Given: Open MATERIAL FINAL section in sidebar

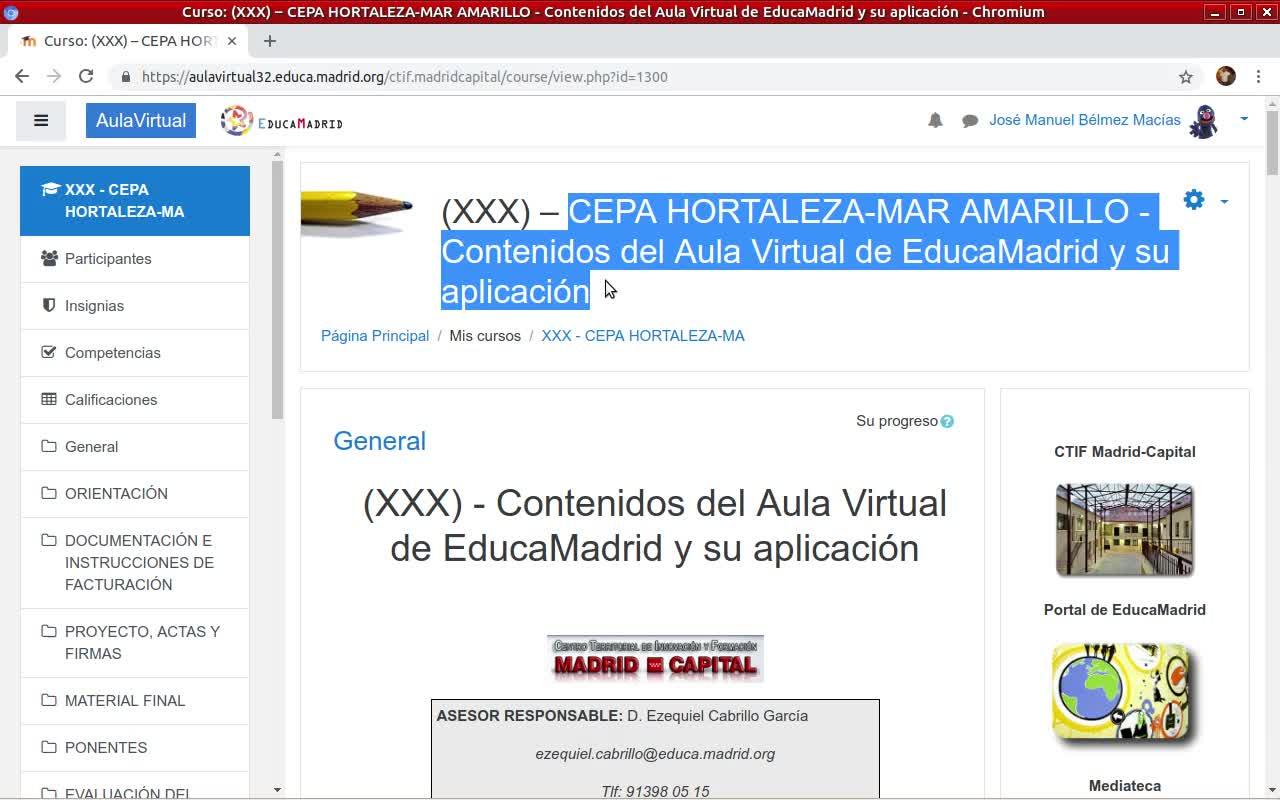Looking at the screenshot, I should click(x=135, y=701).
